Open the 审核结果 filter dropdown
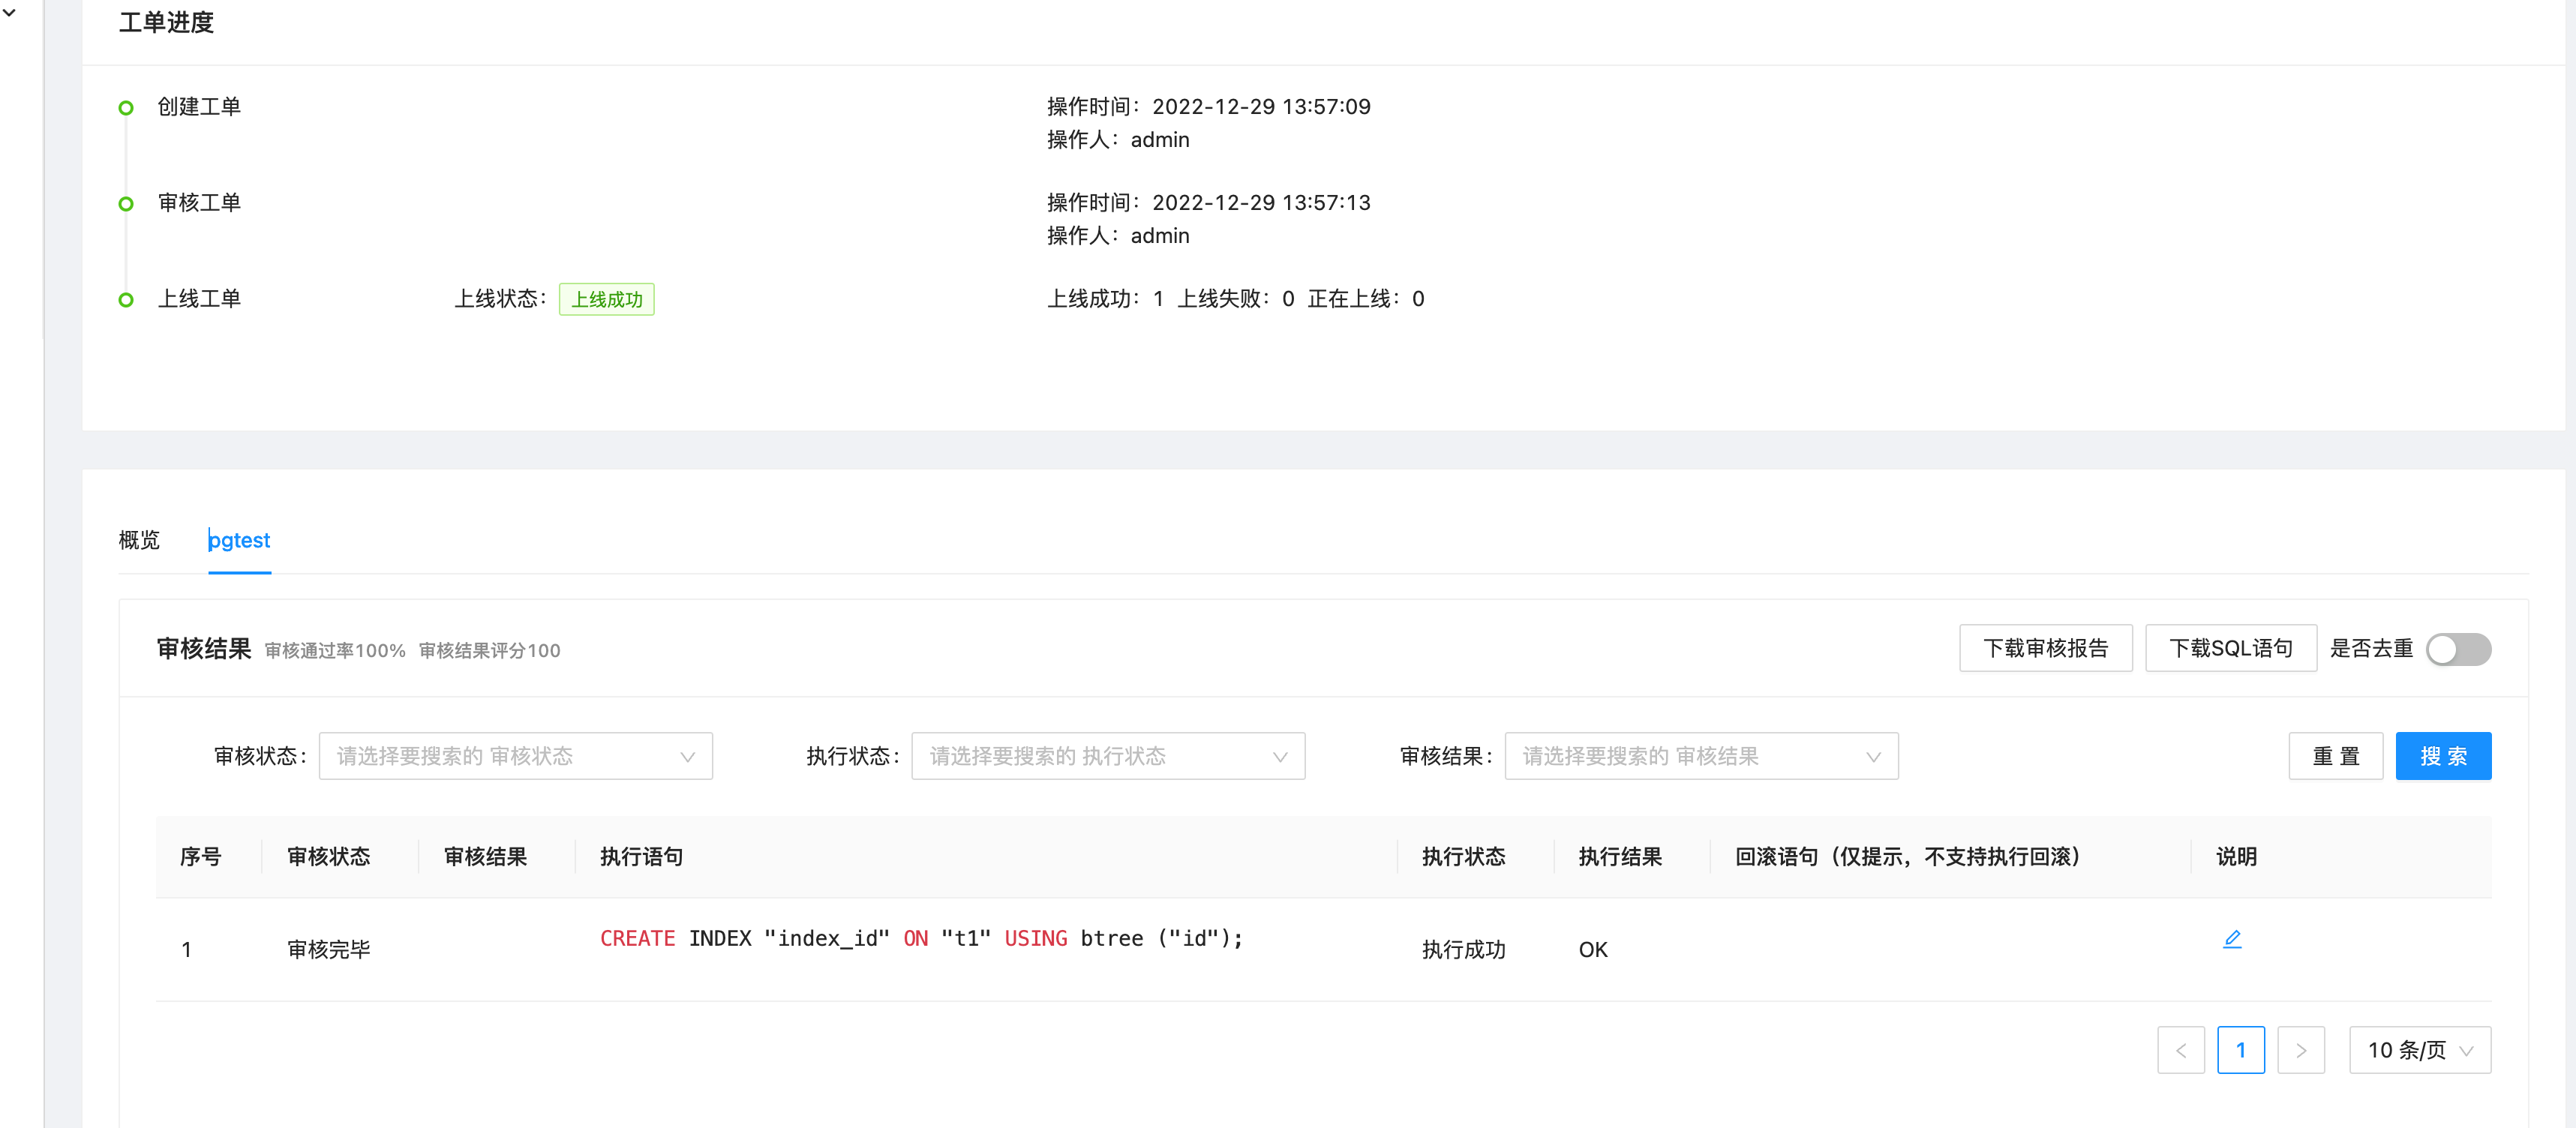This screenshot has height=1128, width=2576. click(x=1700, y=756)
